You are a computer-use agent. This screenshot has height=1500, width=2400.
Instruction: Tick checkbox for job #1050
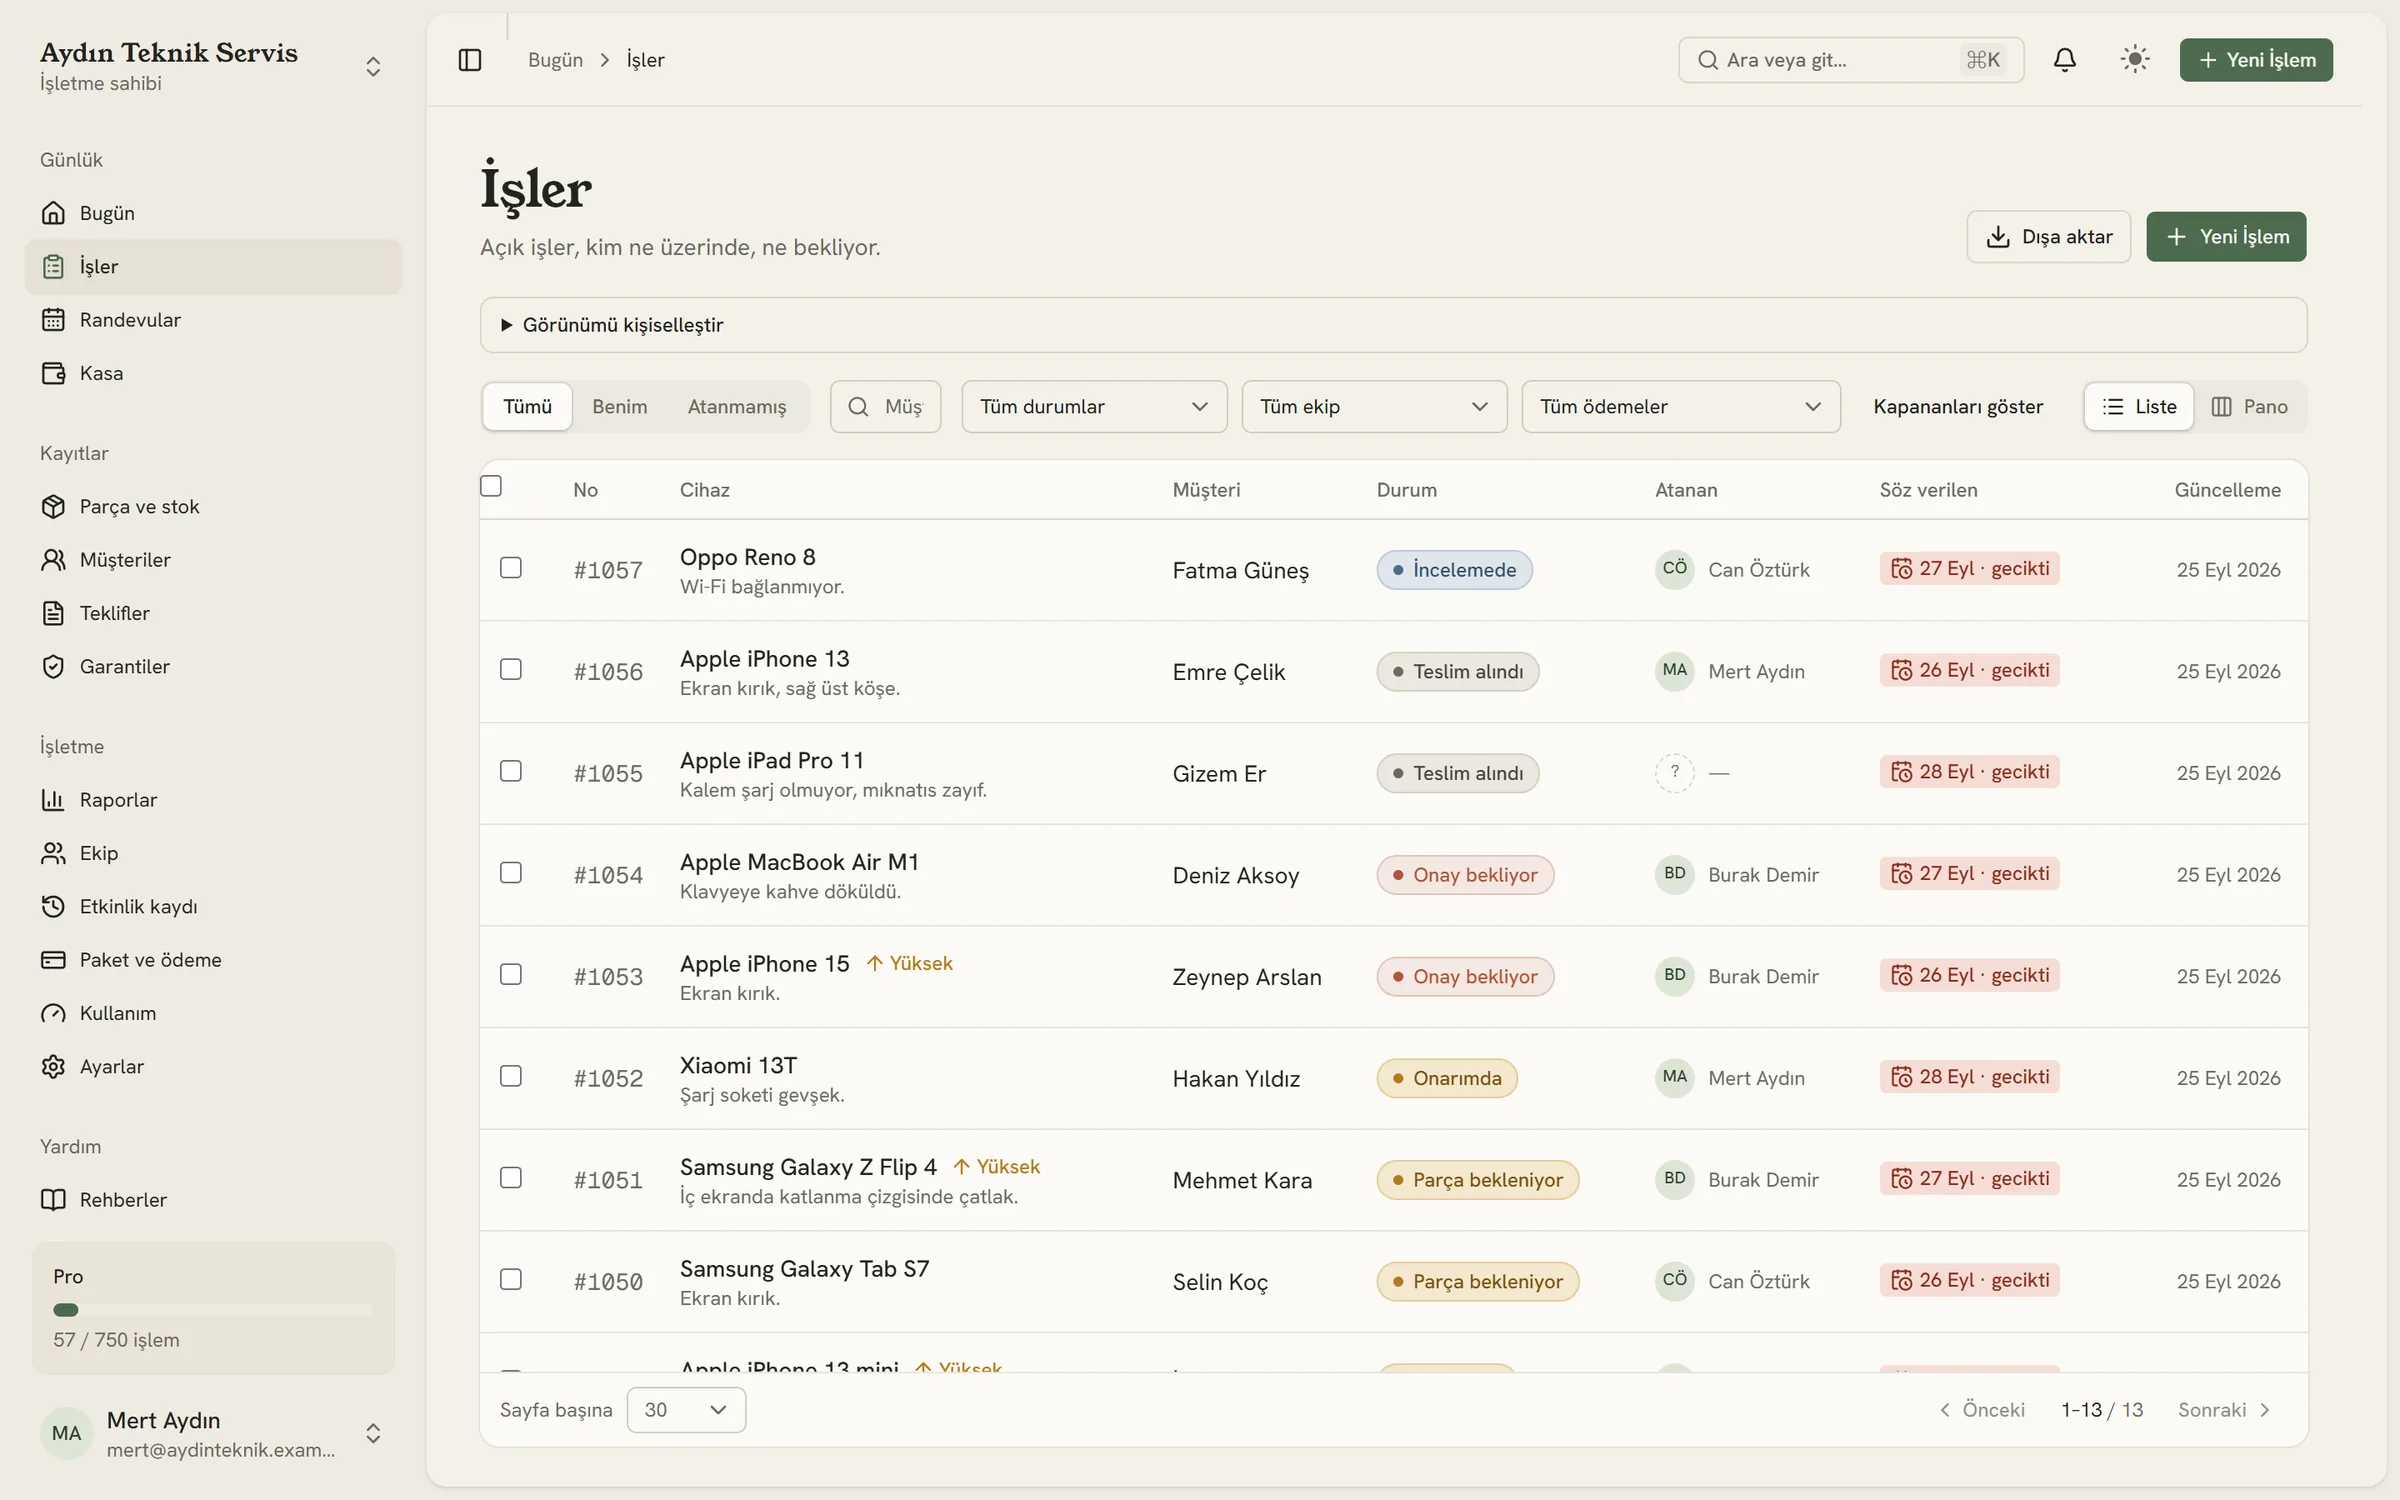pyautogui.click(x=511, y=1279)
